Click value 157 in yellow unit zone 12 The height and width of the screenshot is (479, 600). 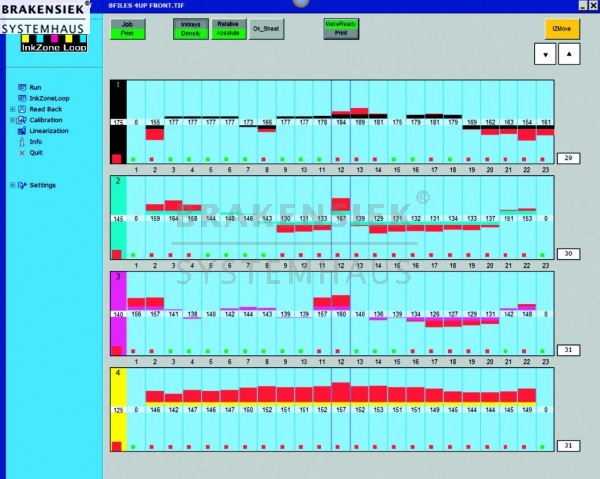(x=341, y=410)
